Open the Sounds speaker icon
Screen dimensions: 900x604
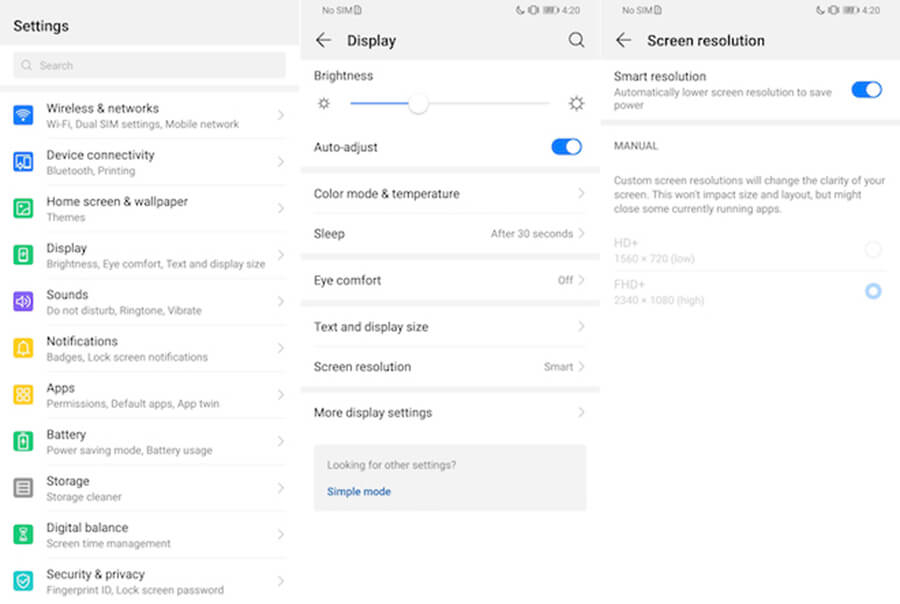coord(23,302)
